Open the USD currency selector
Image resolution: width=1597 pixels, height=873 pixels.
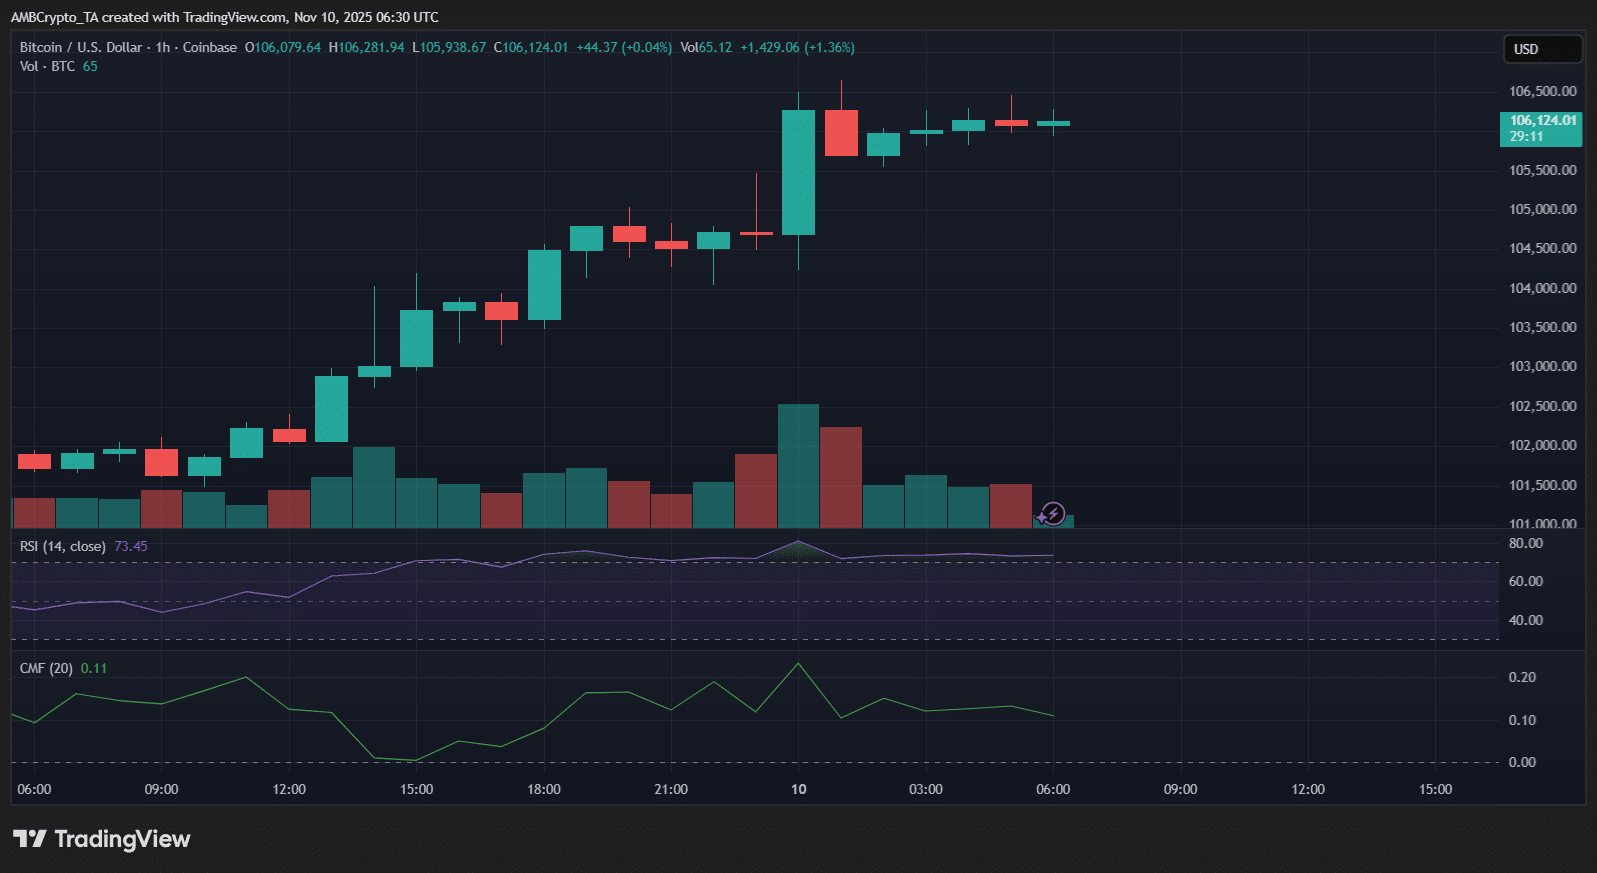pyautogui.click(x=1542, y=49)
